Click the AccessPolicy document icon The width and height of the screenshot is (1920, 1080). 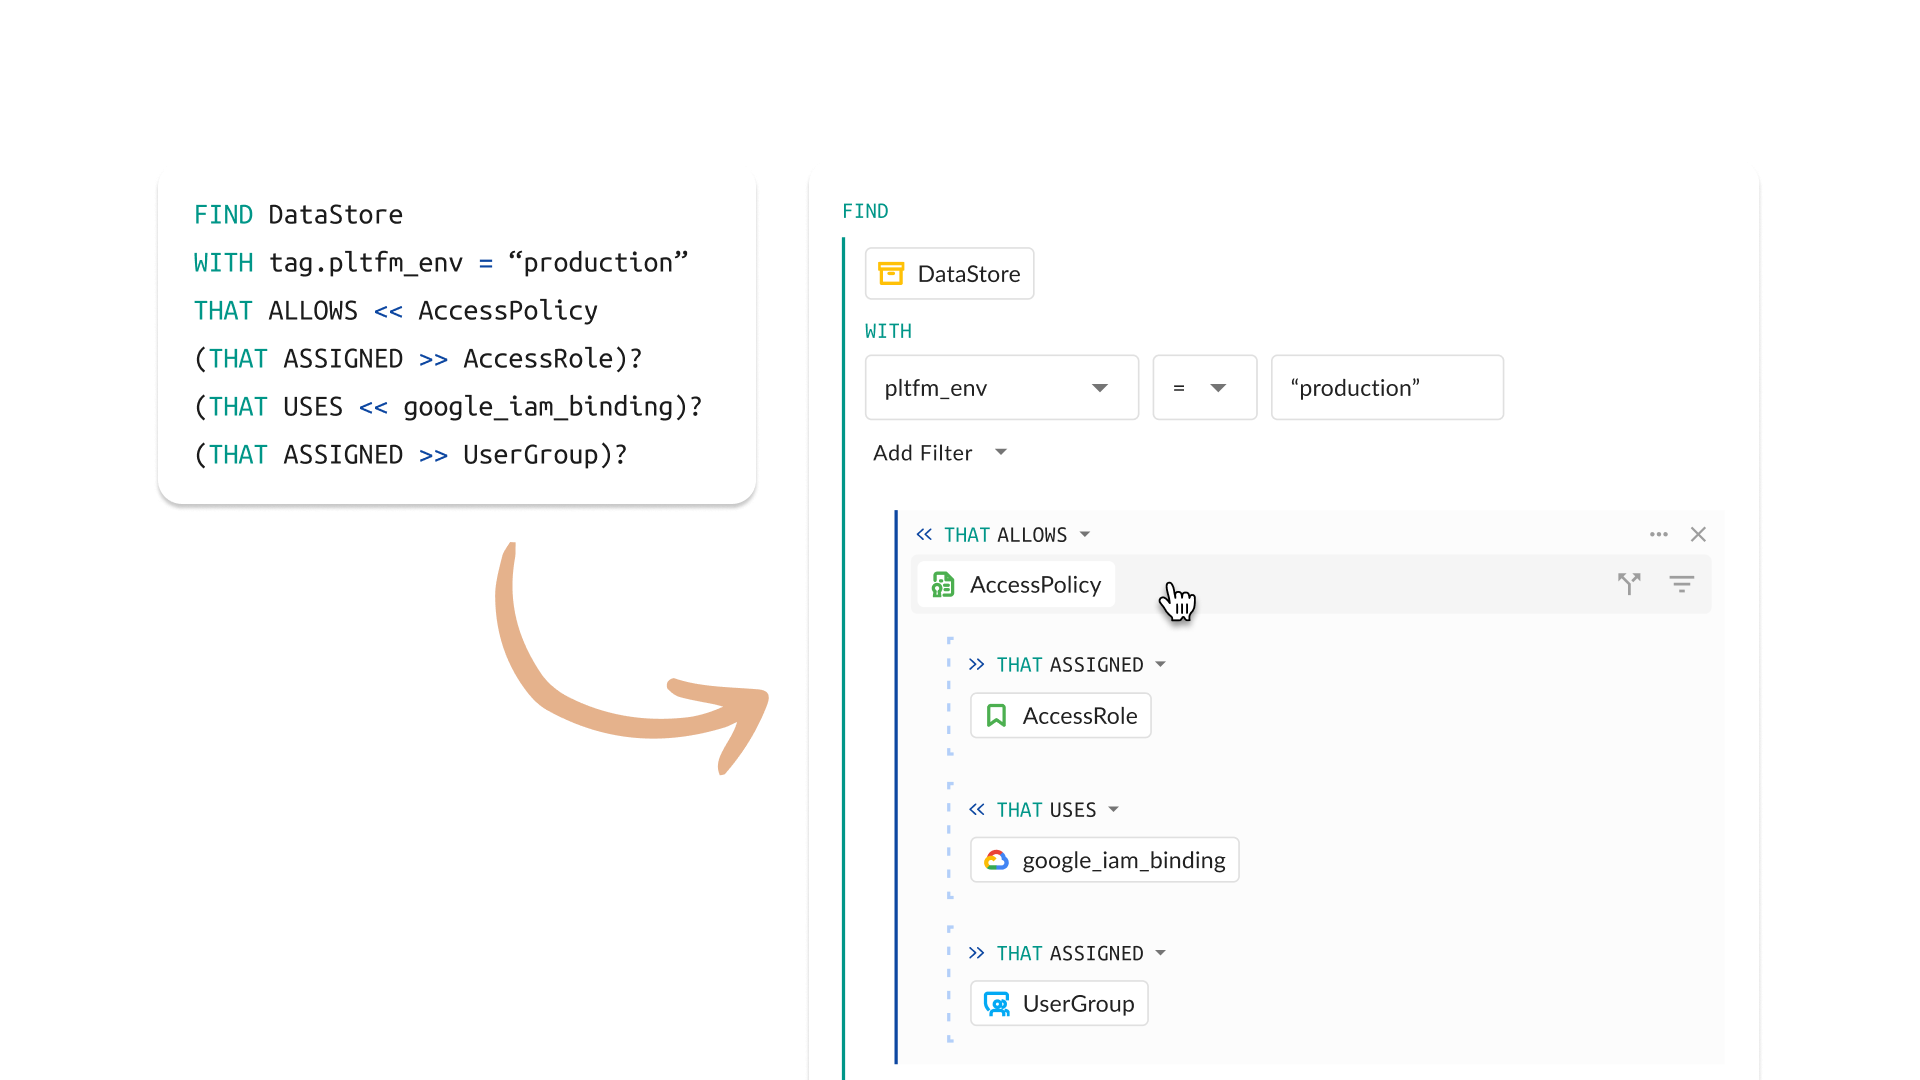pos(943,585)
